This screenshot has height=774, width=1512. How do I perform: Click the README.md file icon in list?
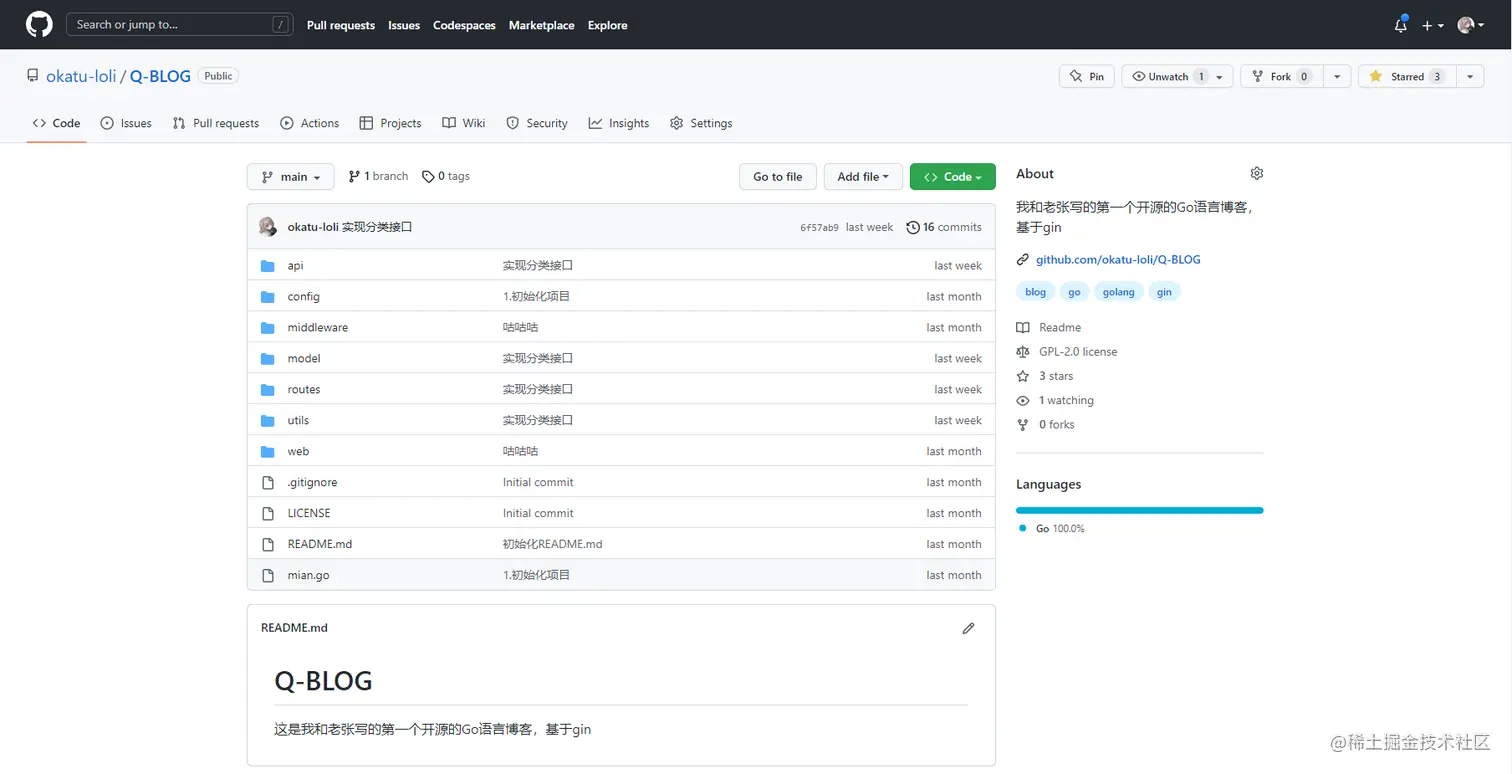pyautogui.click(x=267, y=545)
